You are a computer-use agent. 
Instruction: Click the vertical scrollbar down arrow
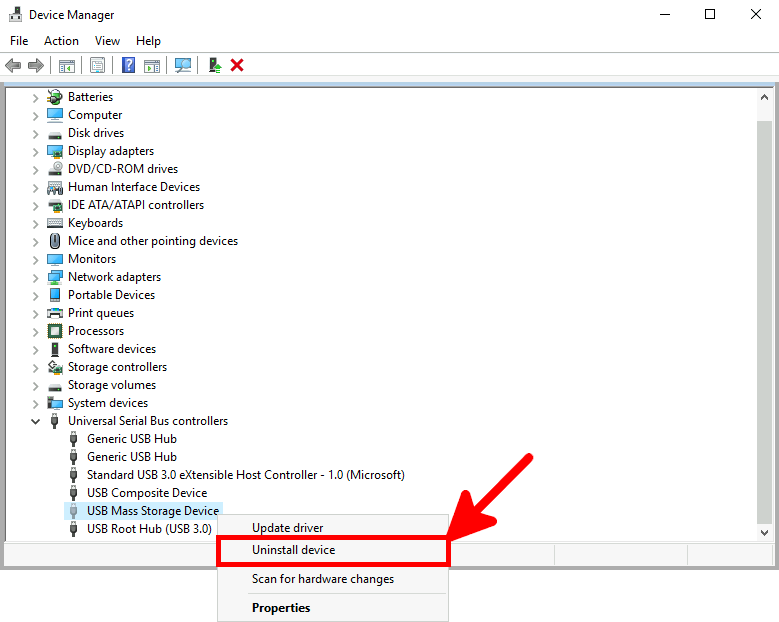click(764, 532)
